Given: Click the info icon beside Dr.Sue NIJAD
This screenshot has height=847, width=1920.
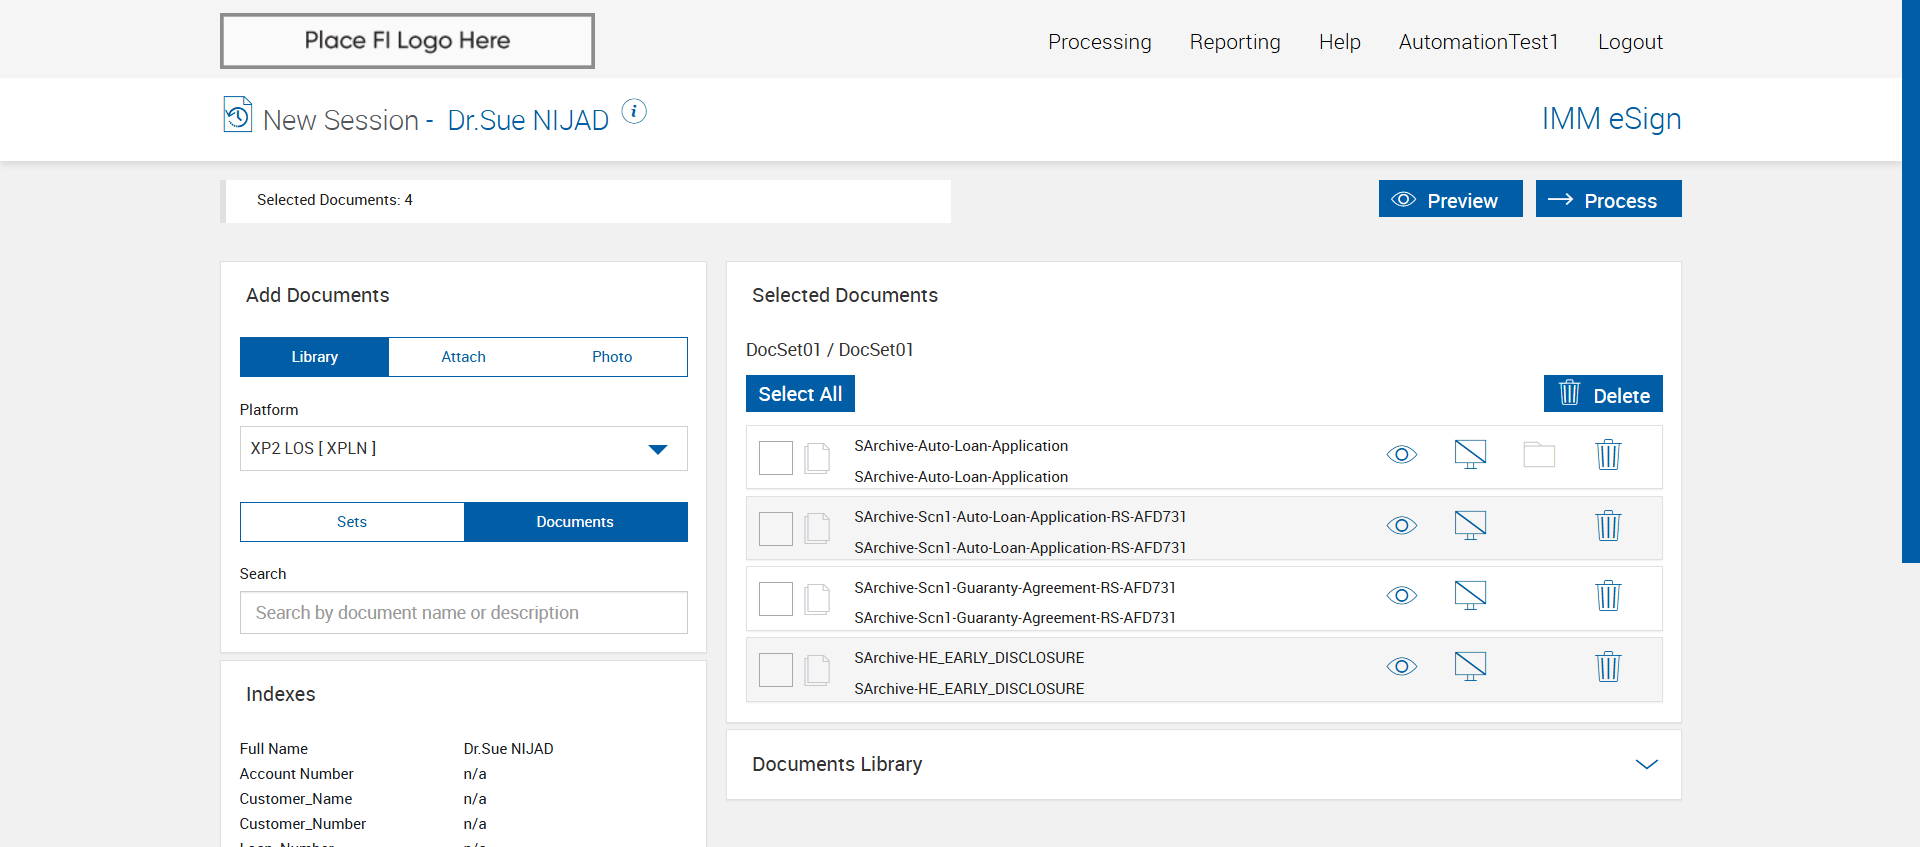Looking at the screenshot, I should (634, 111).
